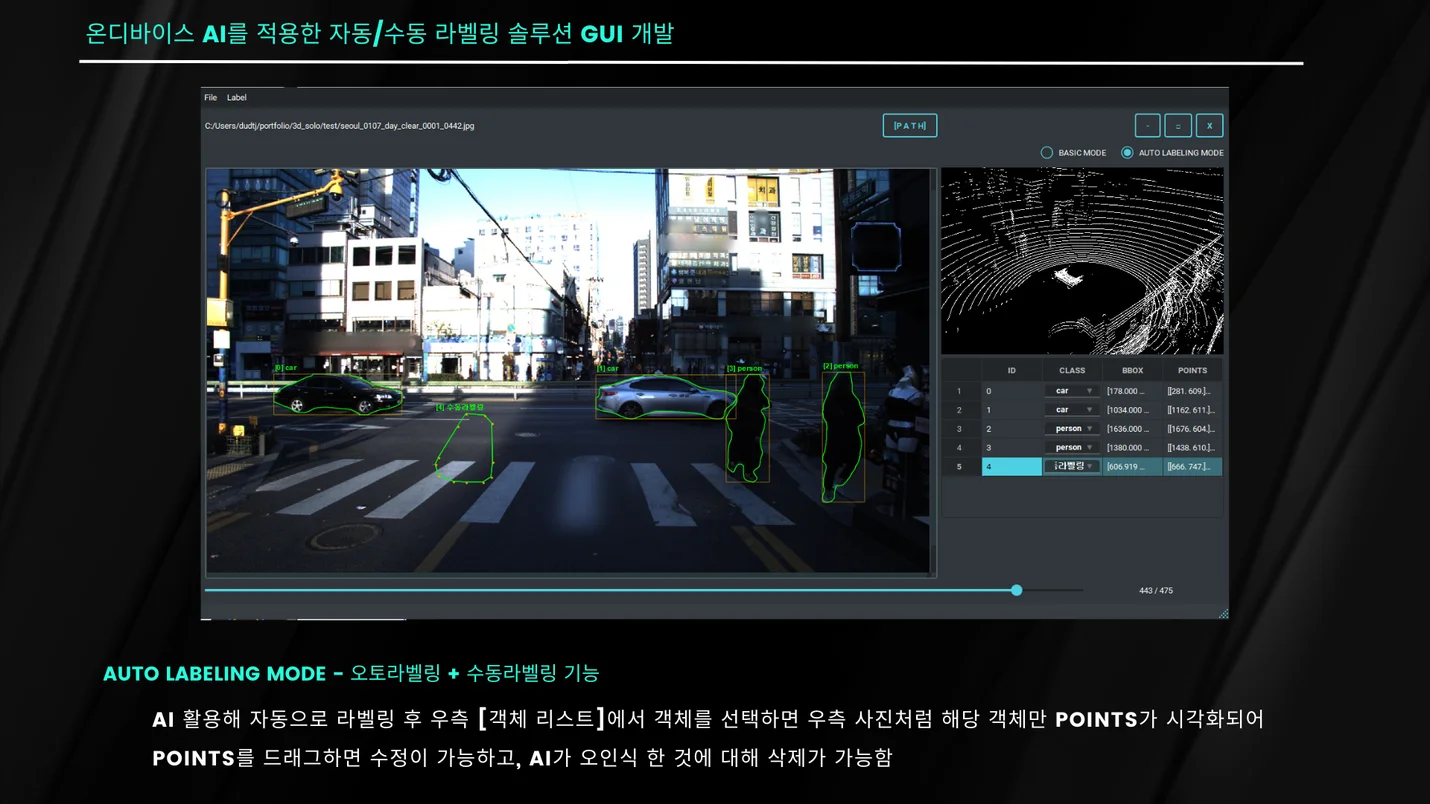Select the BASIC MODE radio button
The width and height of the screenshot is (1430, 804).
click(x=1047, y=153)
